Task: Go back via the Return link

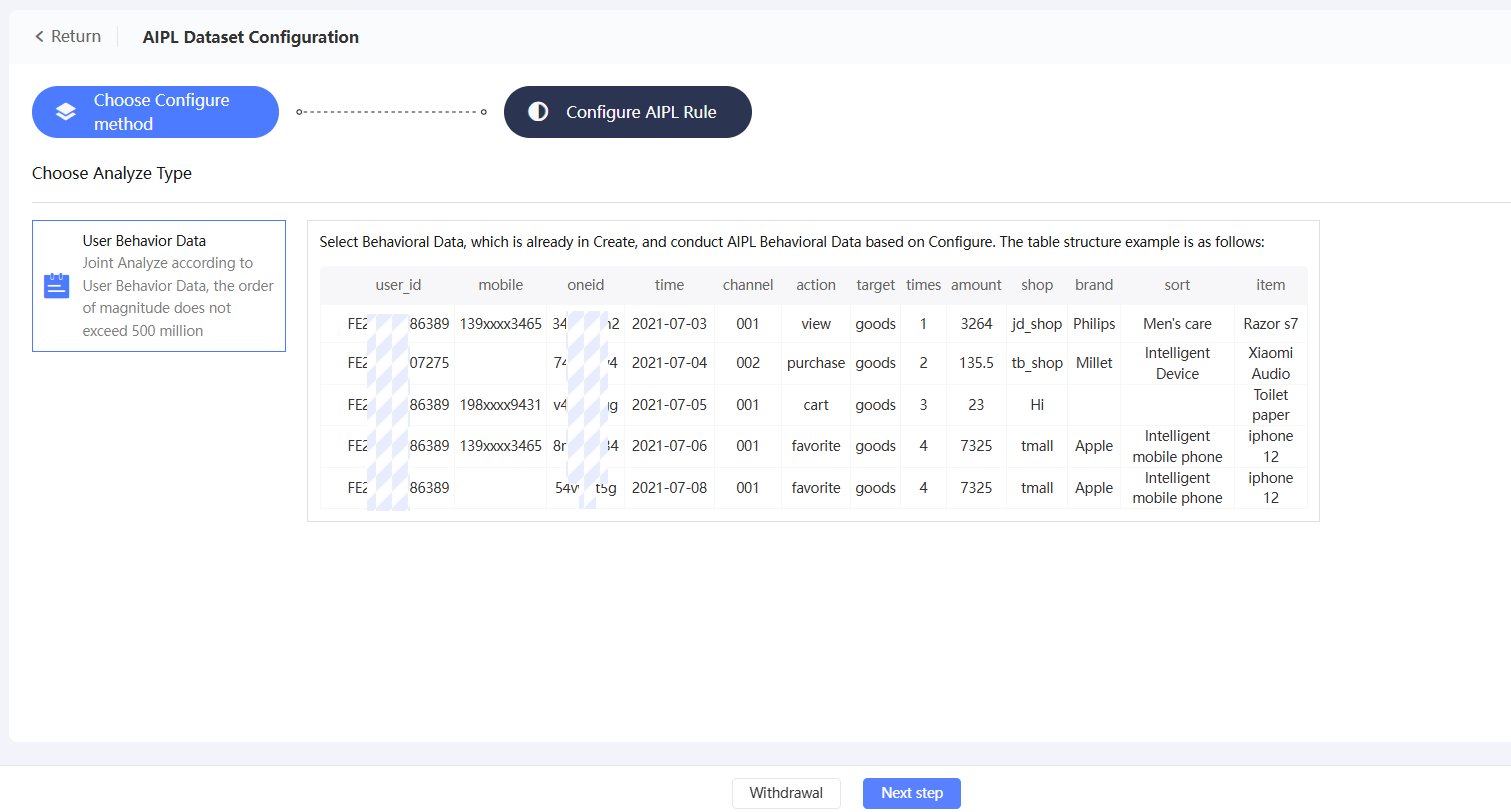Action: click(68, 37)
